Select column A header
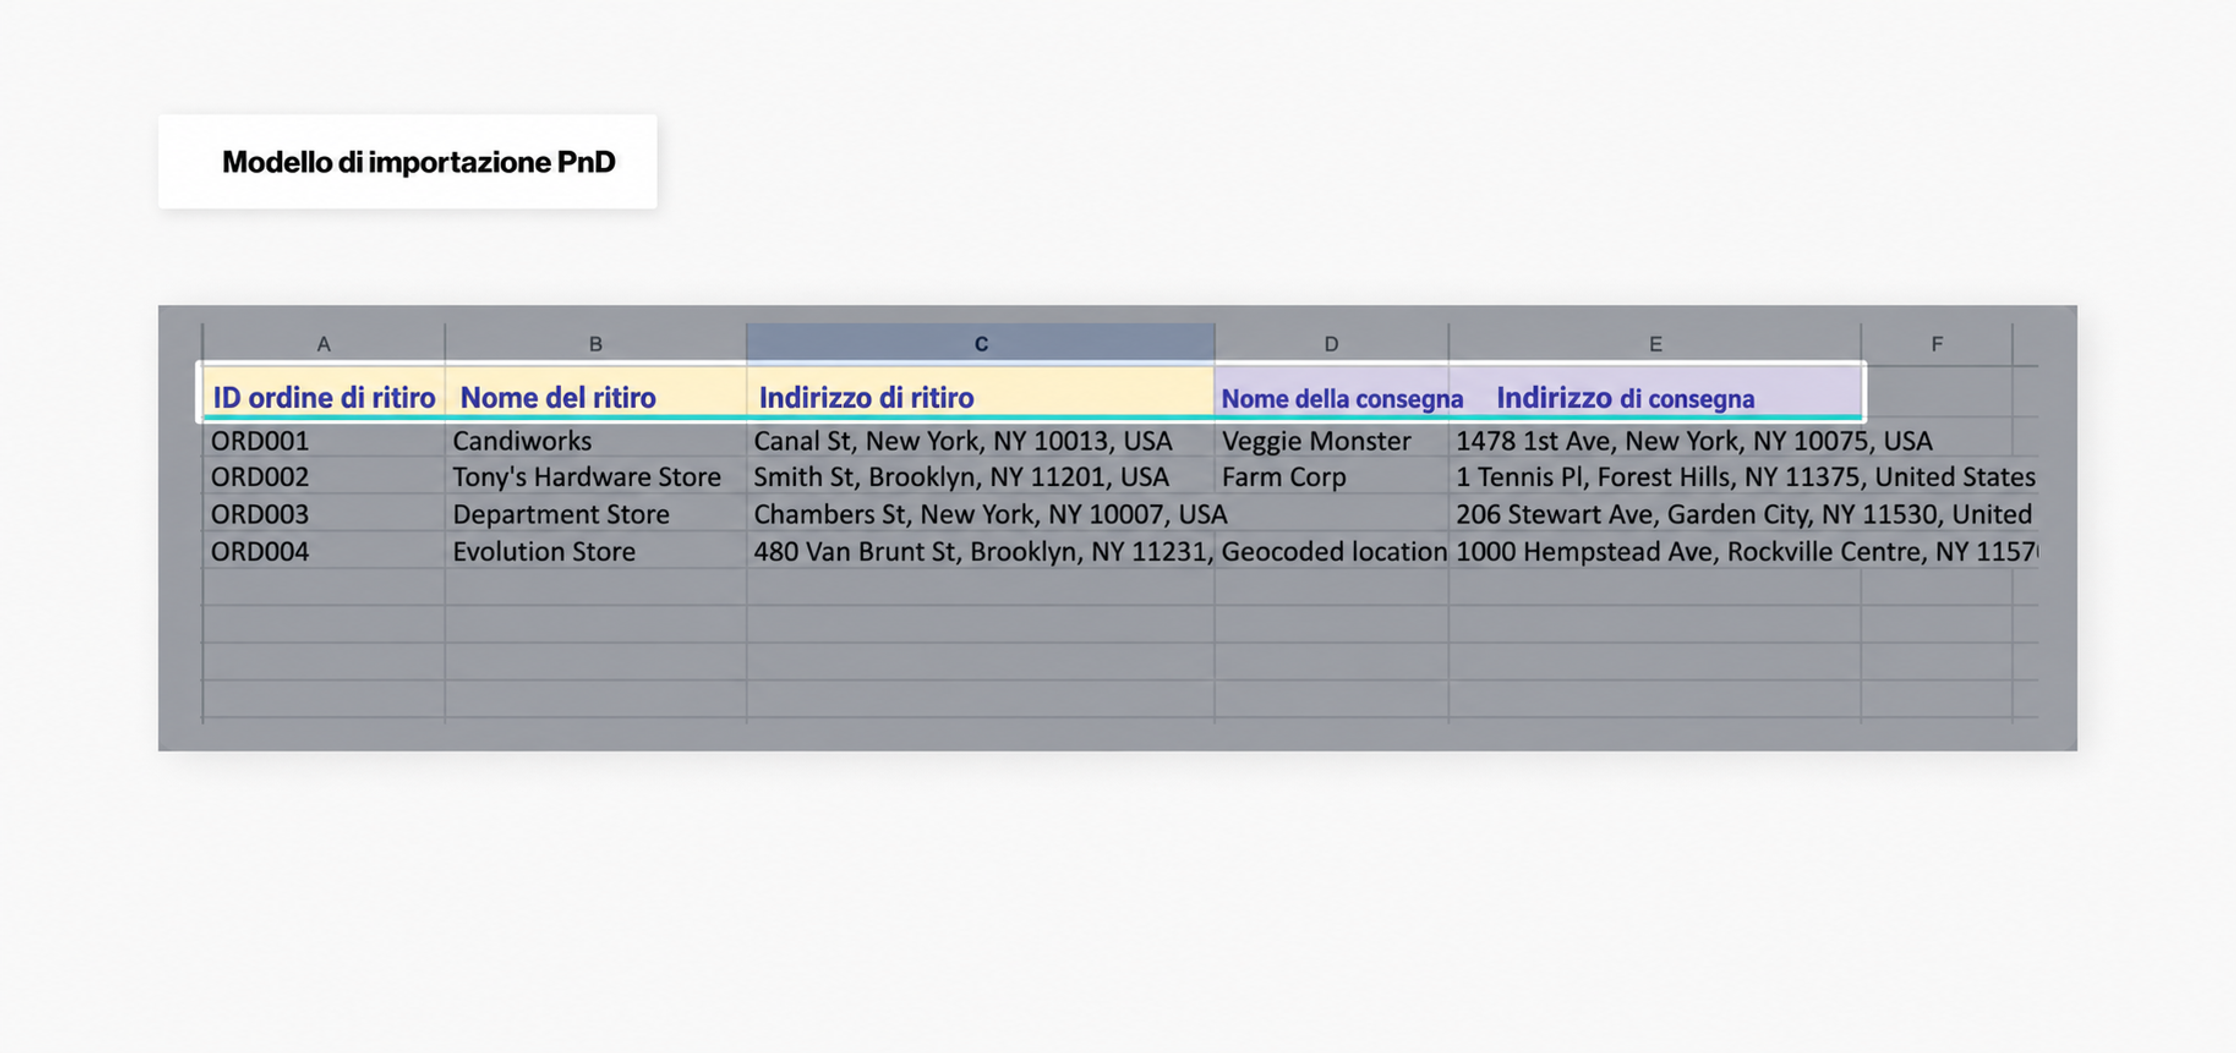 [324, 344]
